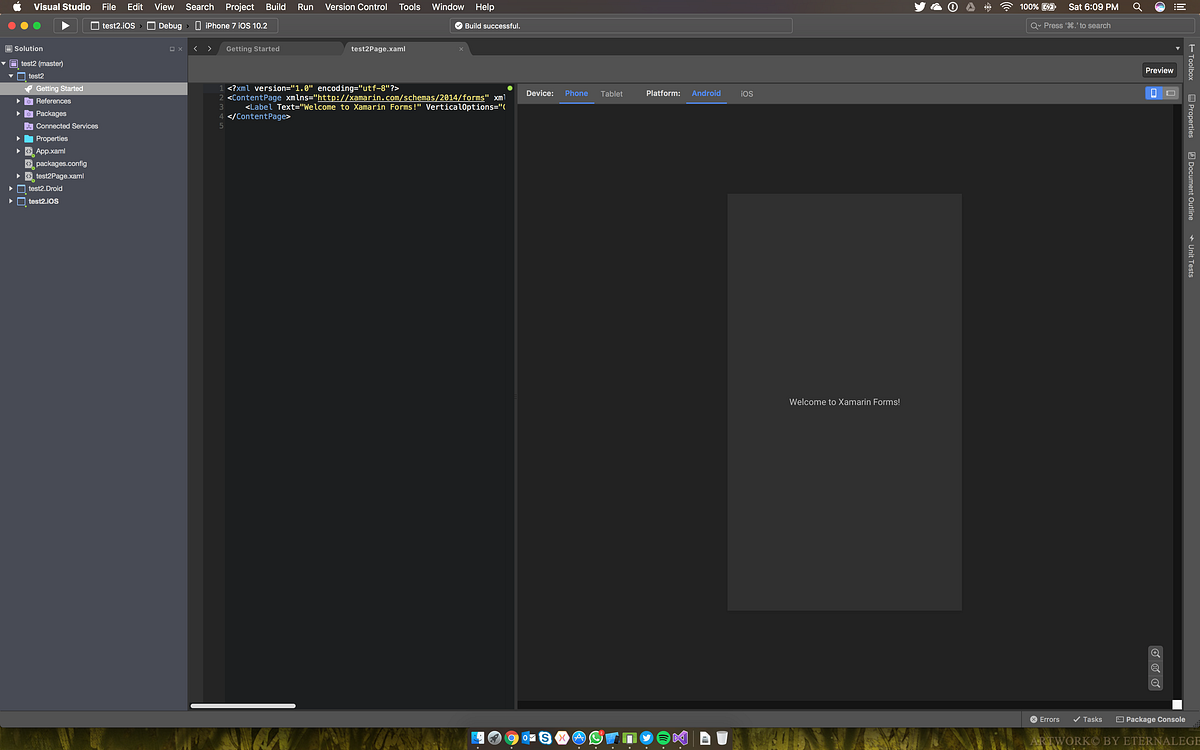Open the Errors pad
This screenshot has width=1200, height=750.
[x=1043, y=719]
